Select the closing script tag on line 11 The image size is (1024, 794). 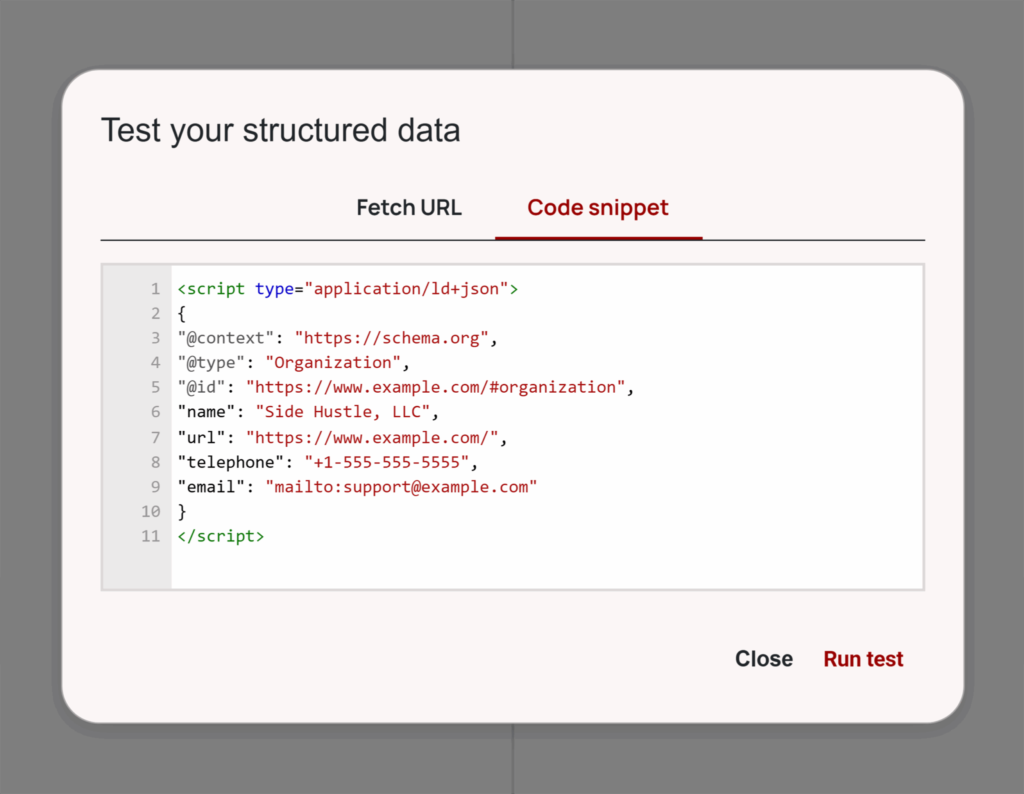click(220, 536)
